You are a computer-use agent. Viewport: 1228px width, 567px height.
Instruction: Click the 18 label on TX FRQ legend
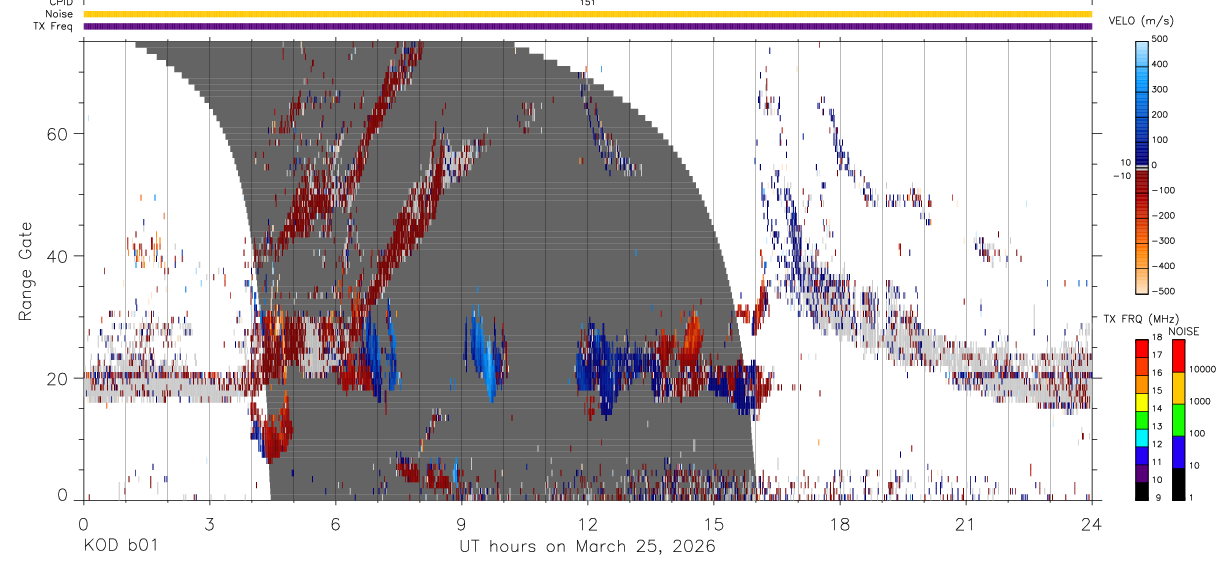(1157, 338)
